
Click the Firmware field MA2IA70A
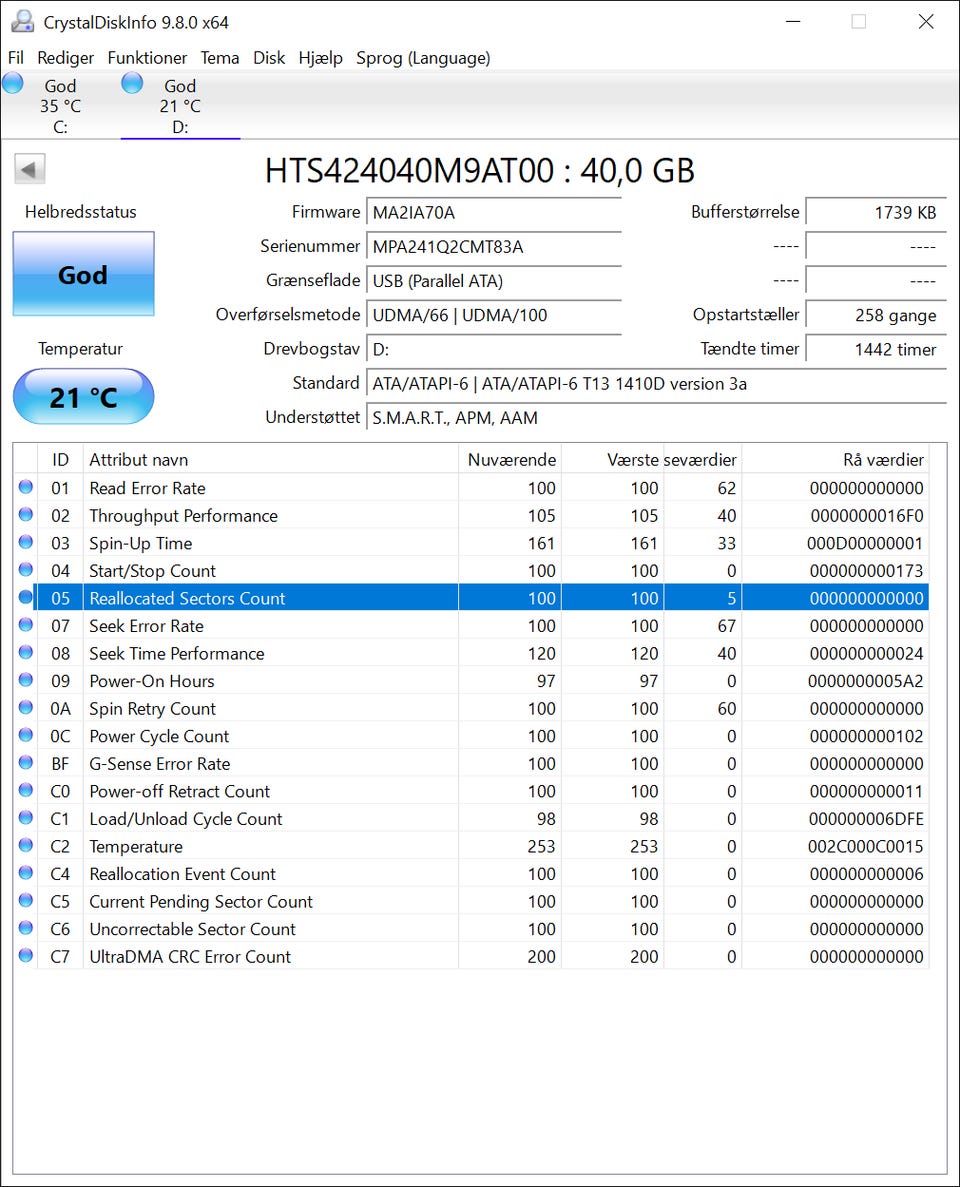point(494,213)
